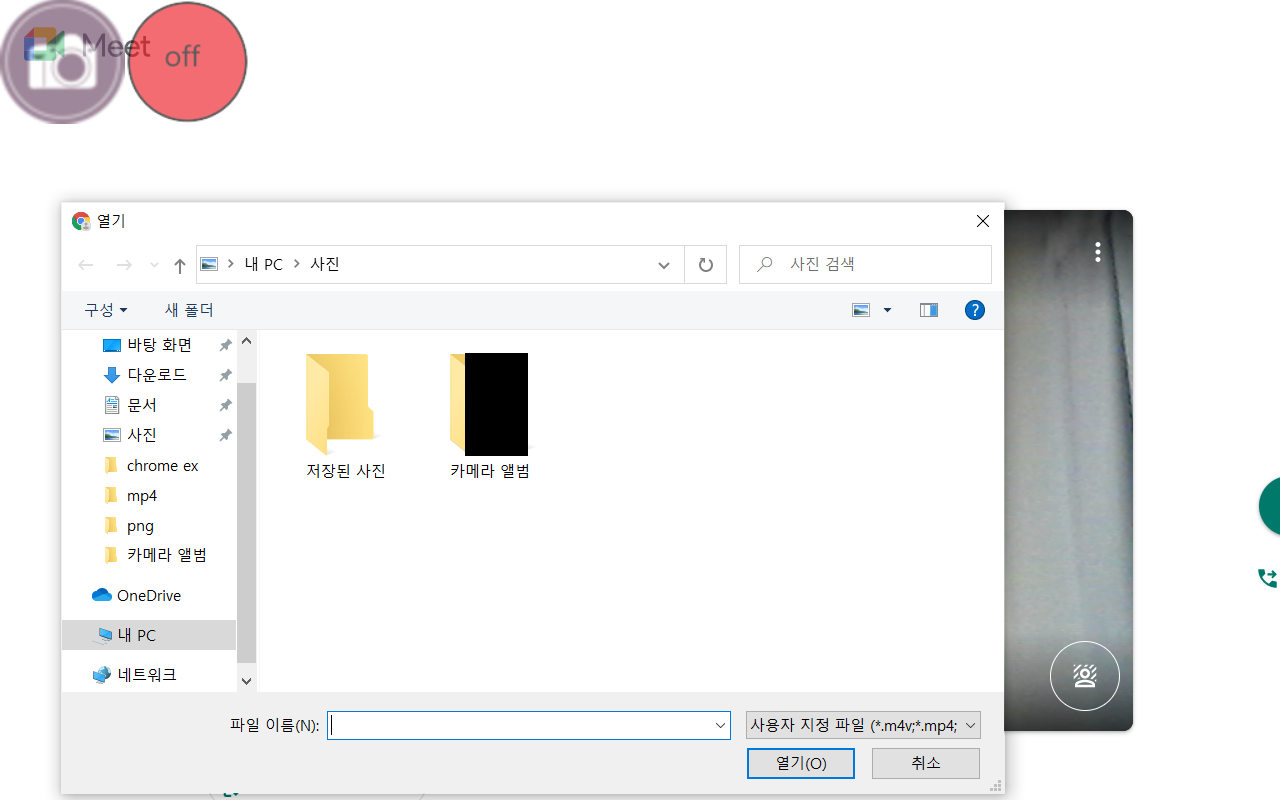Change the view layout icon
Image resolution: width=1280 pixels, height=800 pixels.
point(861,310)
